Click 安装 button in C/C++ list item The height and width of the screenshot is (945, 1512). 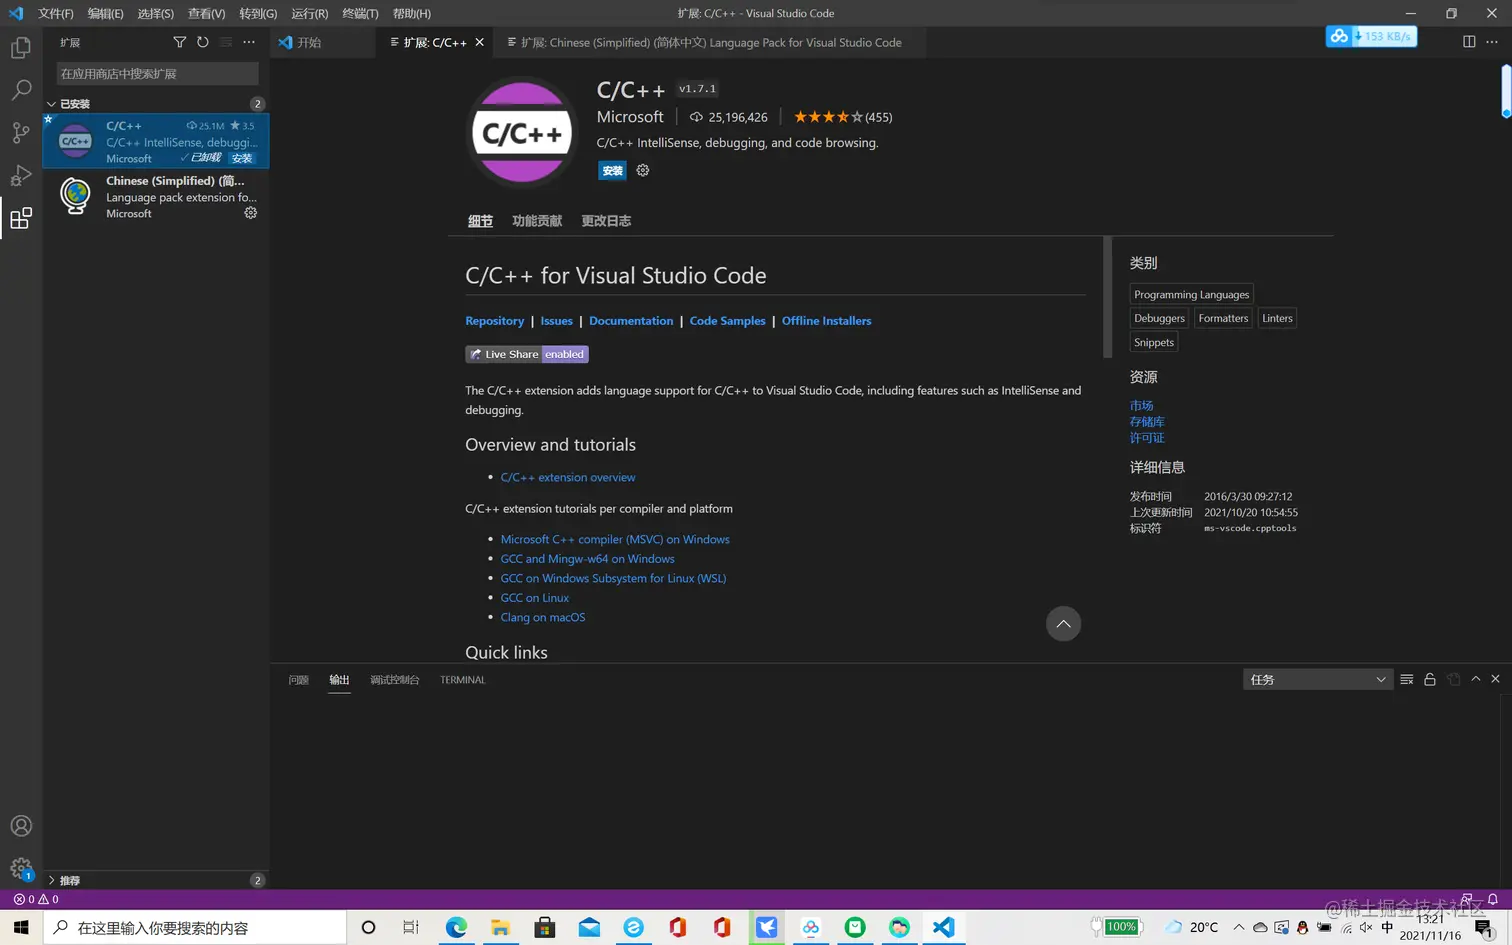242,158
